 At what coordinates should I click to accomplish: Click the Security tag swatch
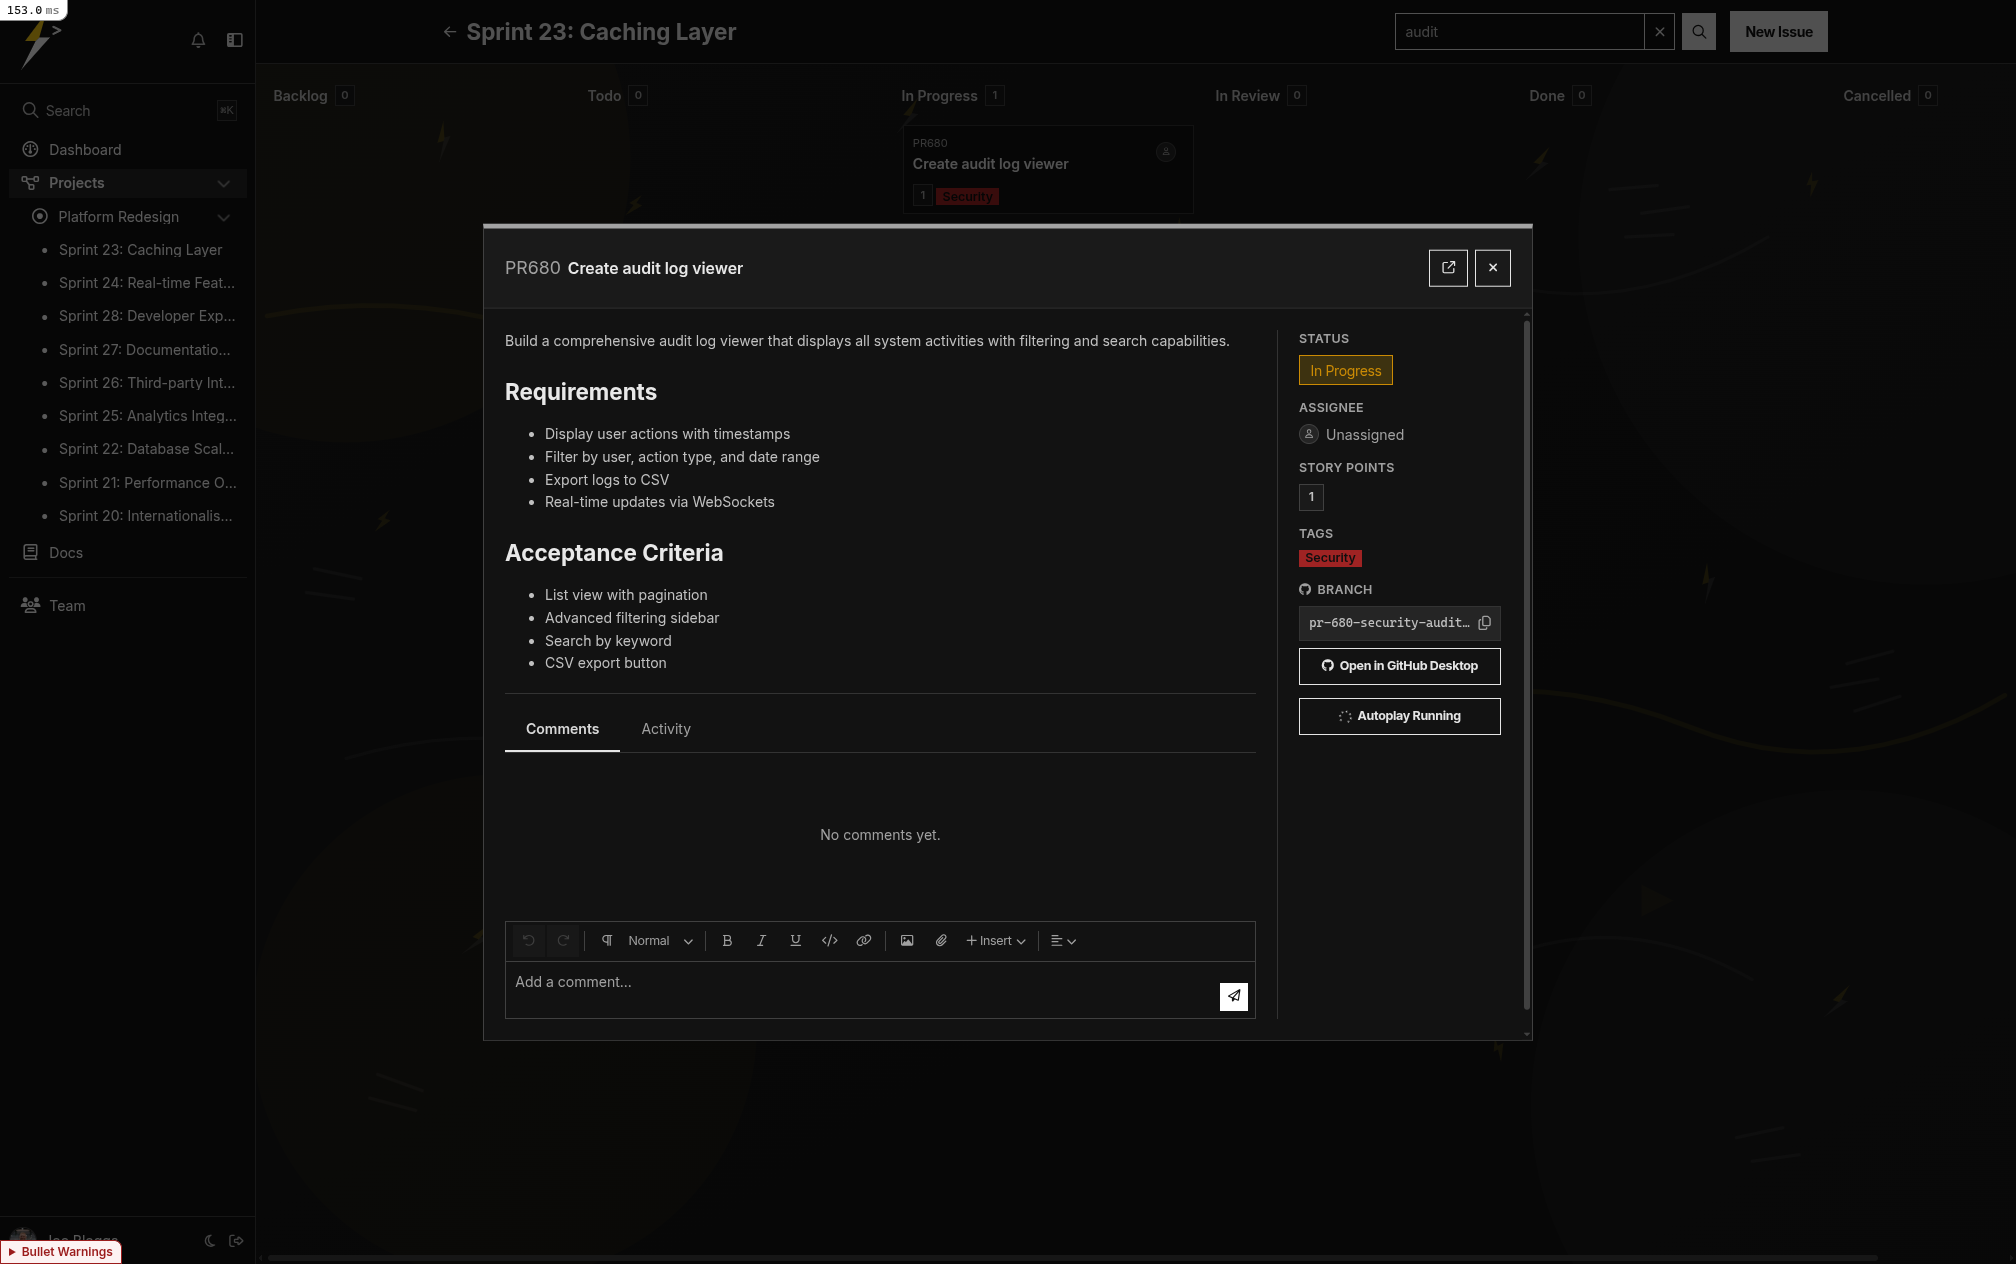click(x=1330, y=558)
